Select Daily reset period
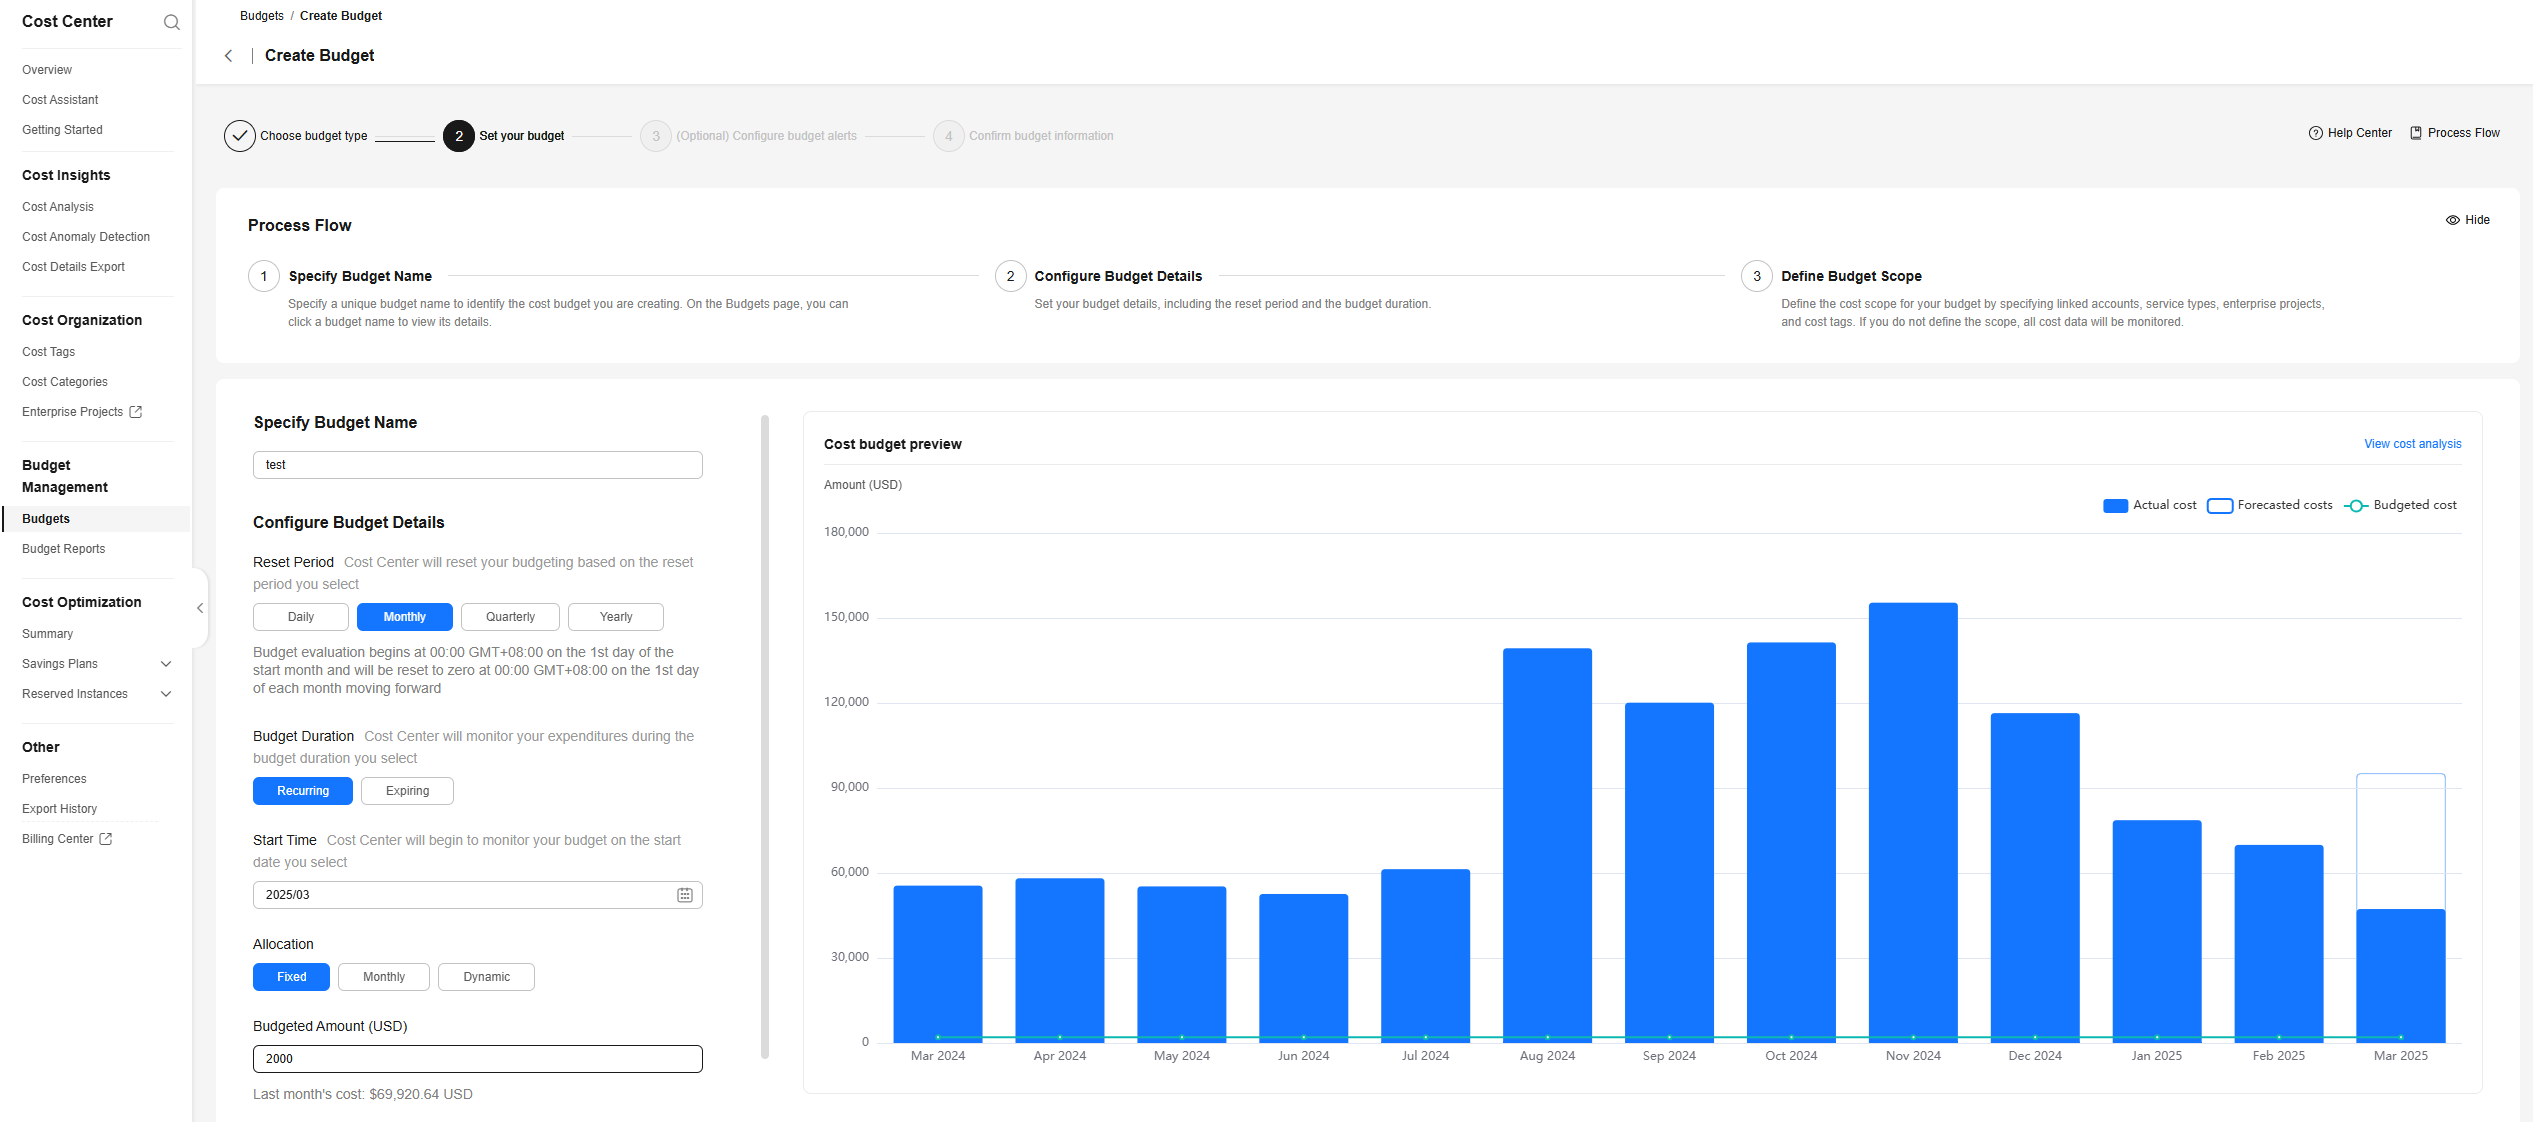 [301, 617]
